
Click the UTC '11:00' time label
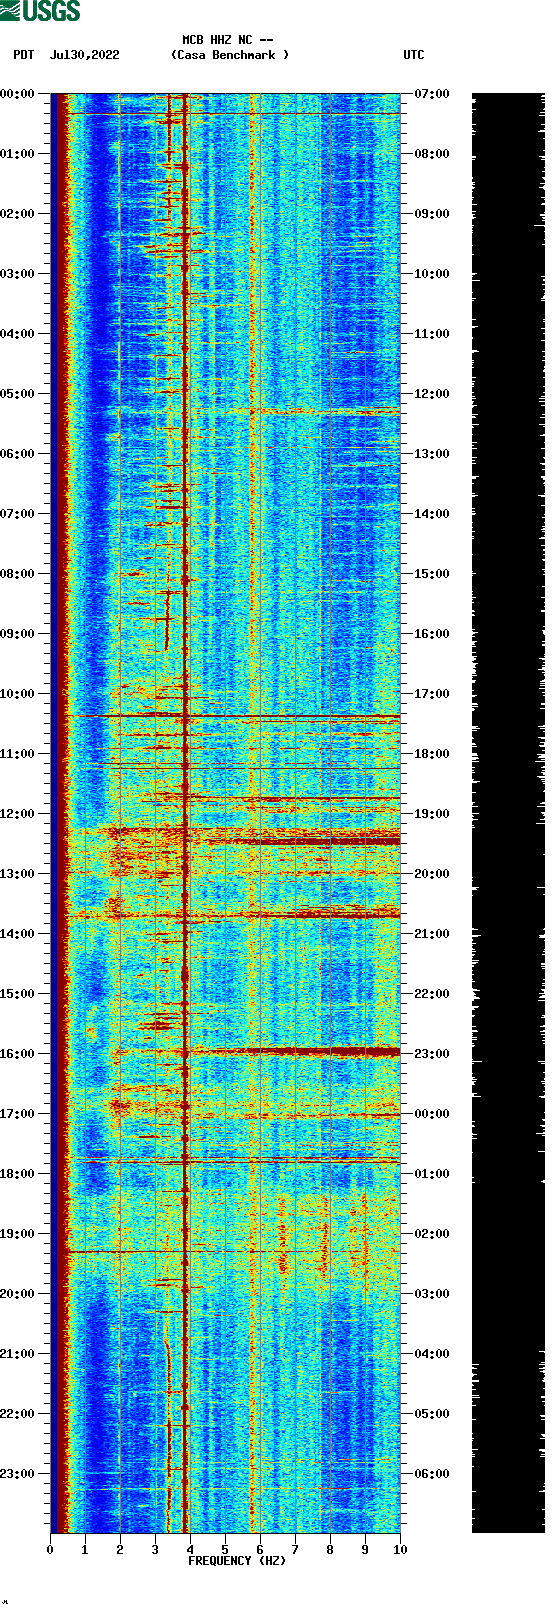432,334
